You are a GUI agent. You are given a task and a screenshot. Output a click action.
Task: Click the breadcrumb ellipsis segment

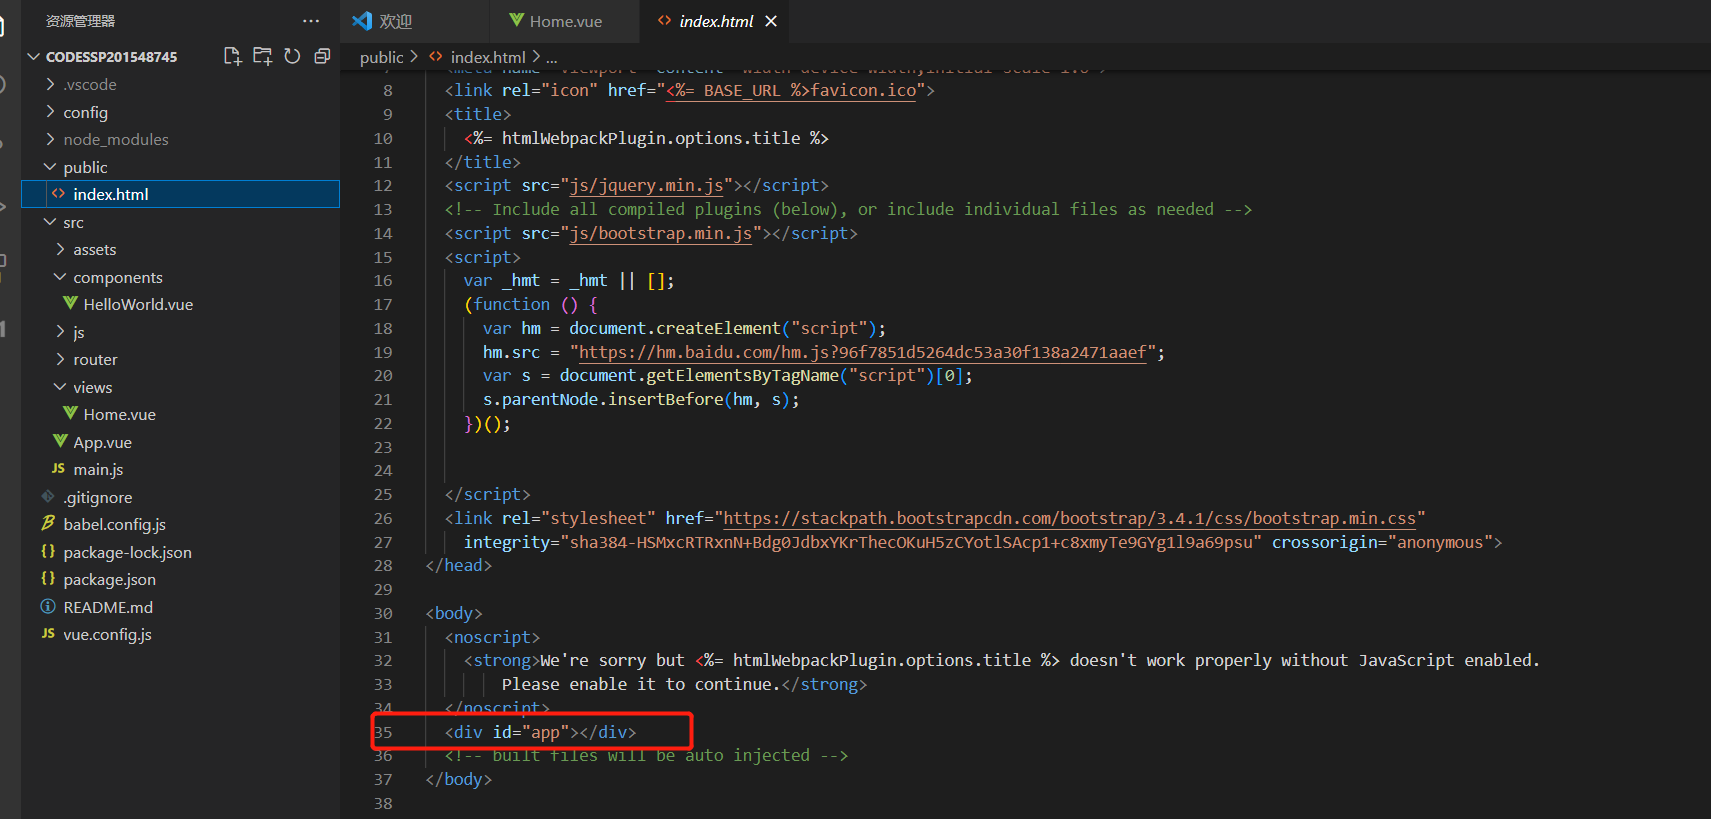coord(552,57)
